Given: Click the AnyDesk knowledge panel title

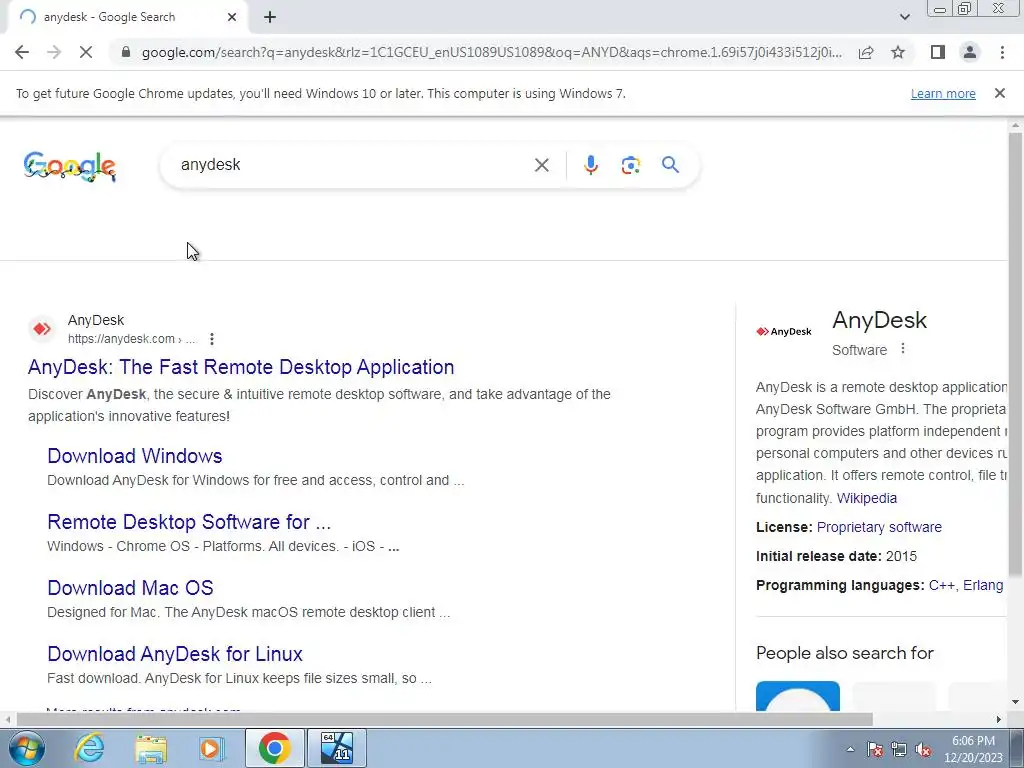Looking at the screenshot, I should pos(879,320).
